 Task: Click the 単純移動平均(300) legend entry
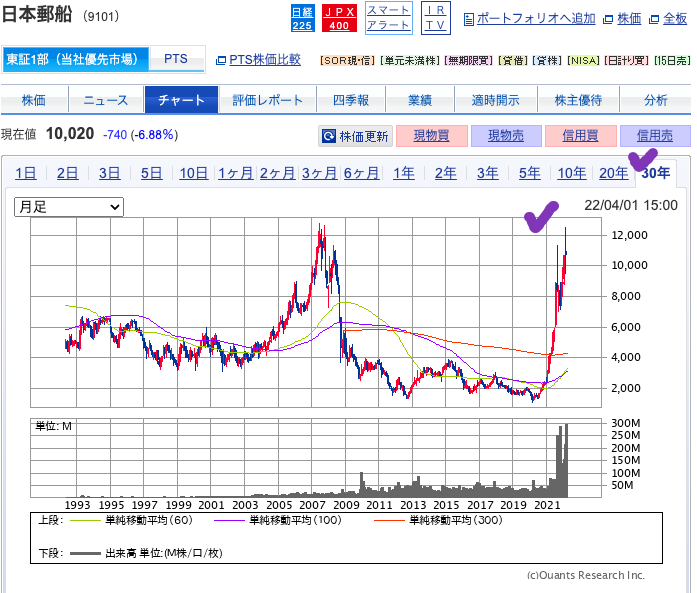(x=438, y=520)
